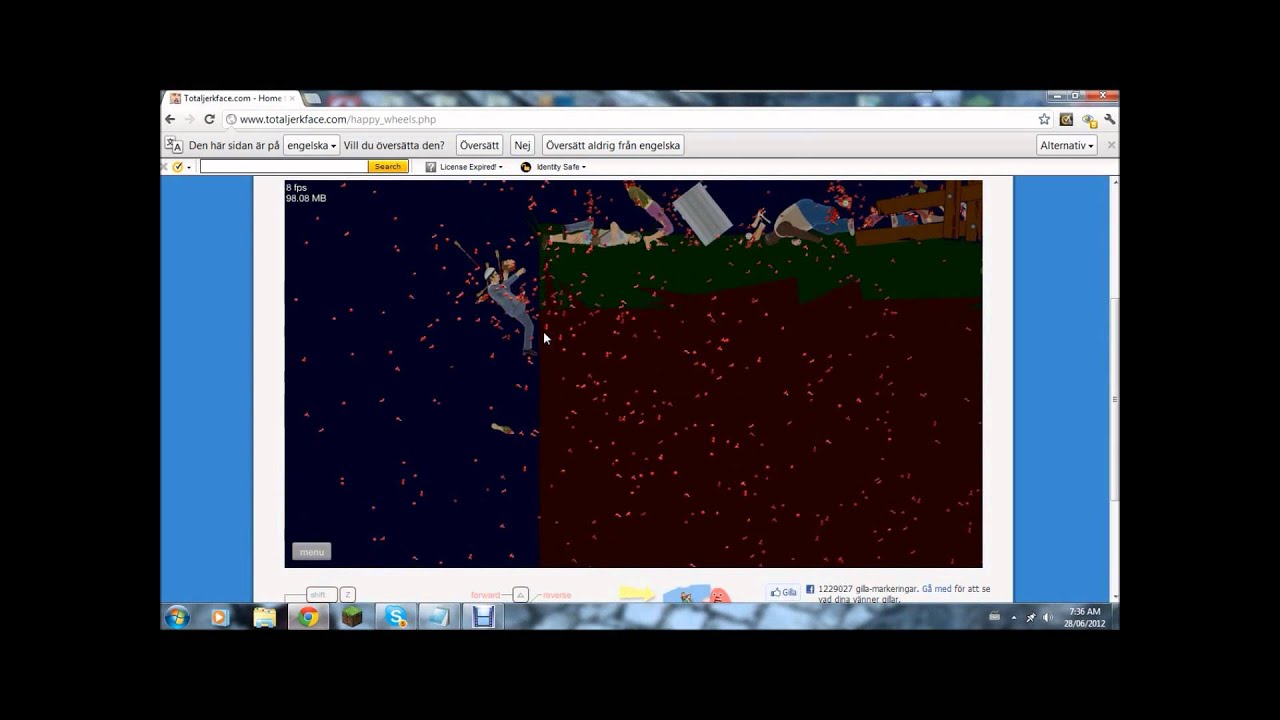Expand the Identity Safe dropdown
1280x720 pixels.
(583, 167)
